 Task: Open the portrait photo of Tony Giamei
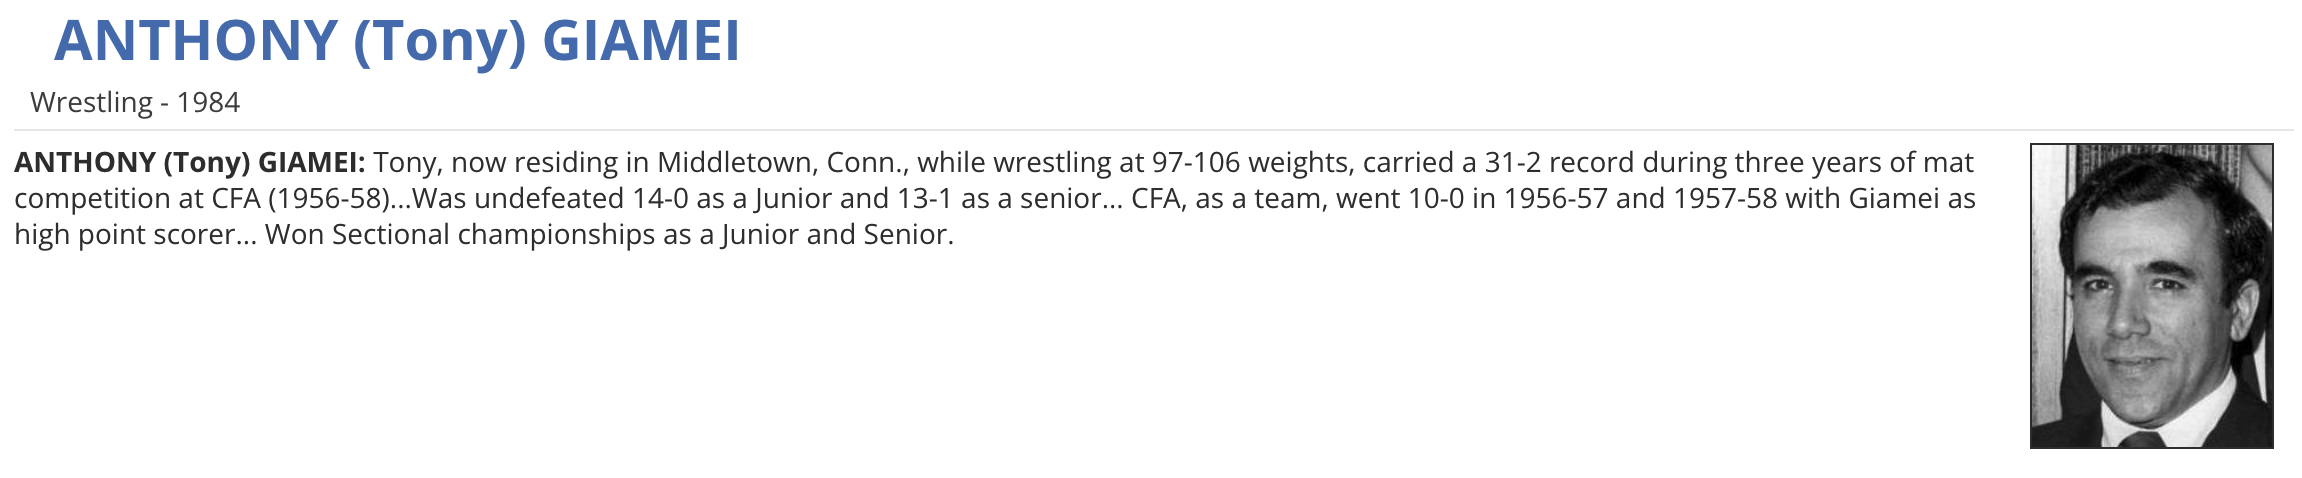2151,296
